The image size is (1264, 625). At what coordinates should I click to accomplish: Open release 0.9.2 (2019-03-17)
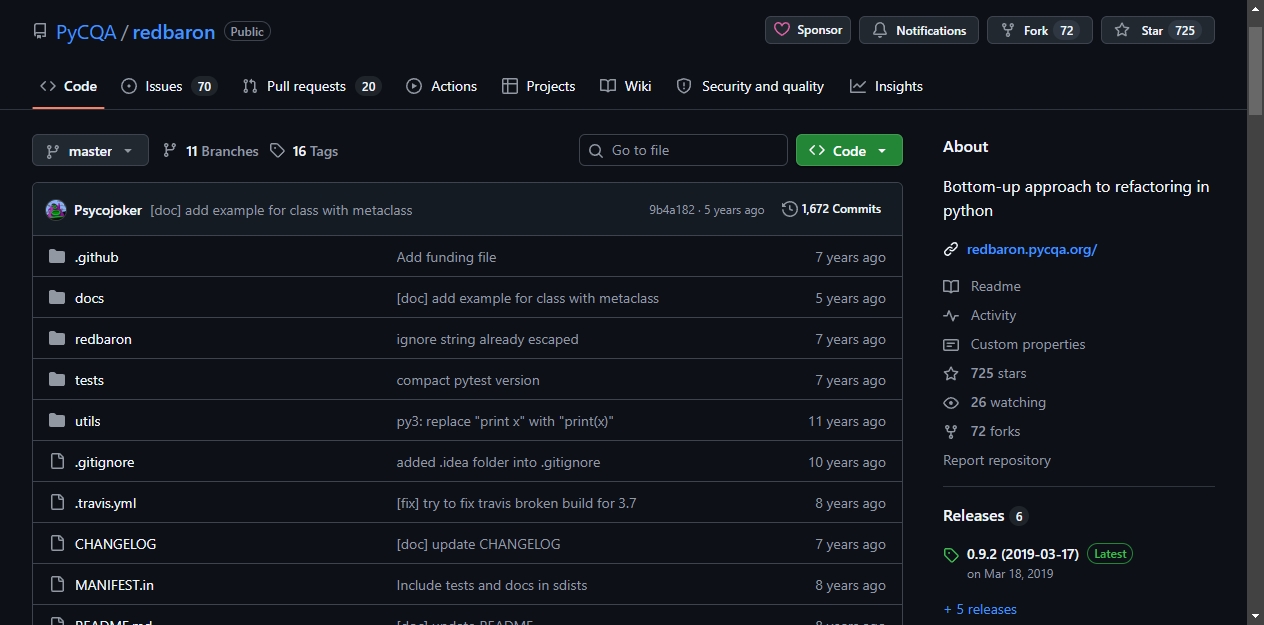[1022, 554]
